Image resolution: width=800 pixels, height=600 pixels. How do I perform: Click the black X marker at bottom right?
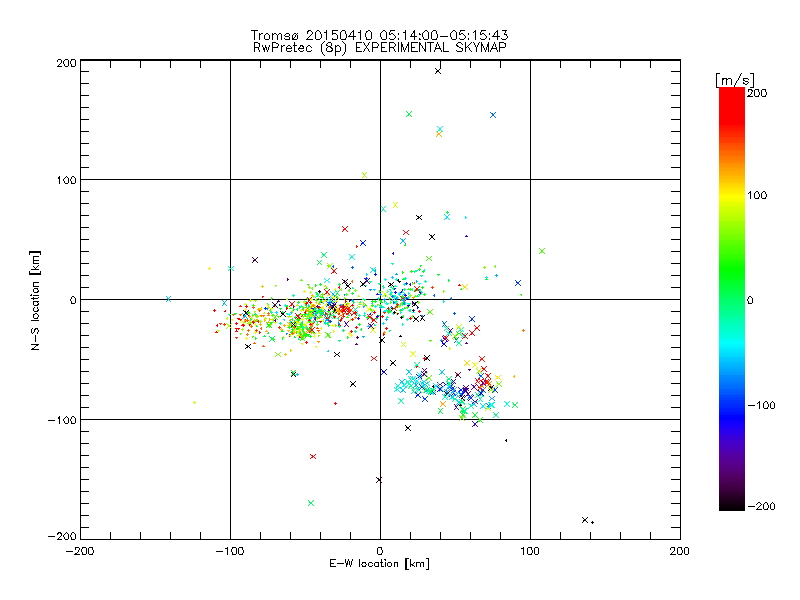[585, 520]
